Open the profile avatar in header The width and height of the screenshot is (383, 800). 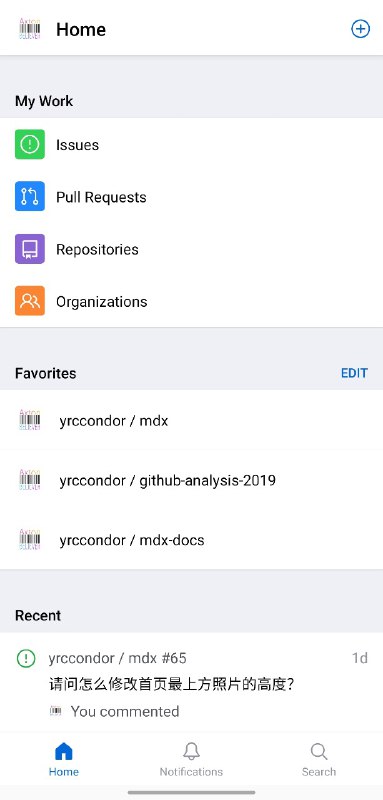click(x=30, y=29)
